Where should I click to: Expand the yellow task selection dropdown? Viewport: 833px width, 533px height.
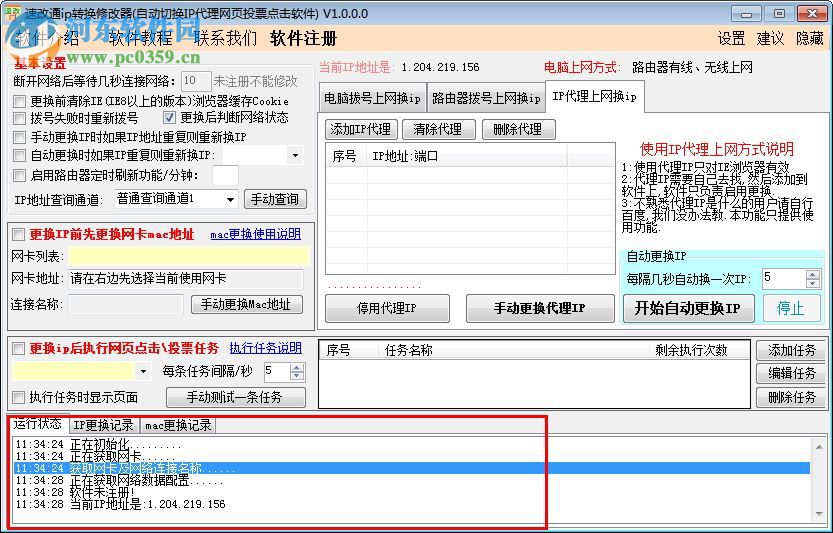coord(143,371)
